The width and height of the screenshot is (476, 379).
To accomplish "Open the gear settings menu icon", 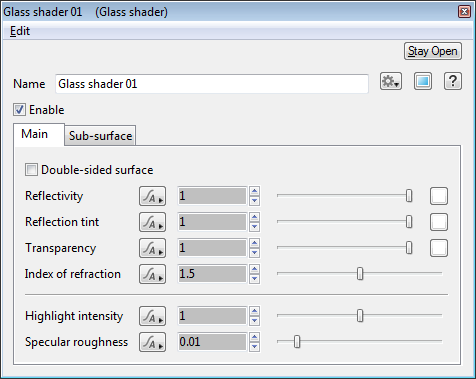I will click(391, 81).
